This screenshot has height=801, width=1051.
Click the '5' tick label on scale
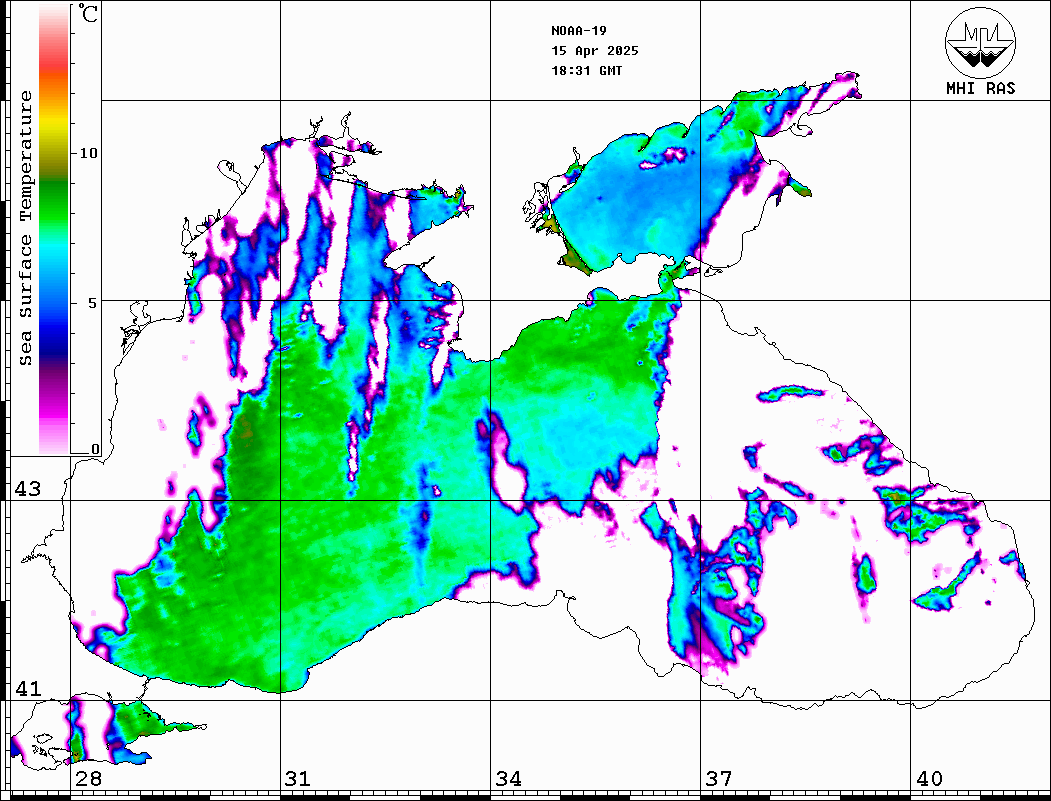point(93,303)
